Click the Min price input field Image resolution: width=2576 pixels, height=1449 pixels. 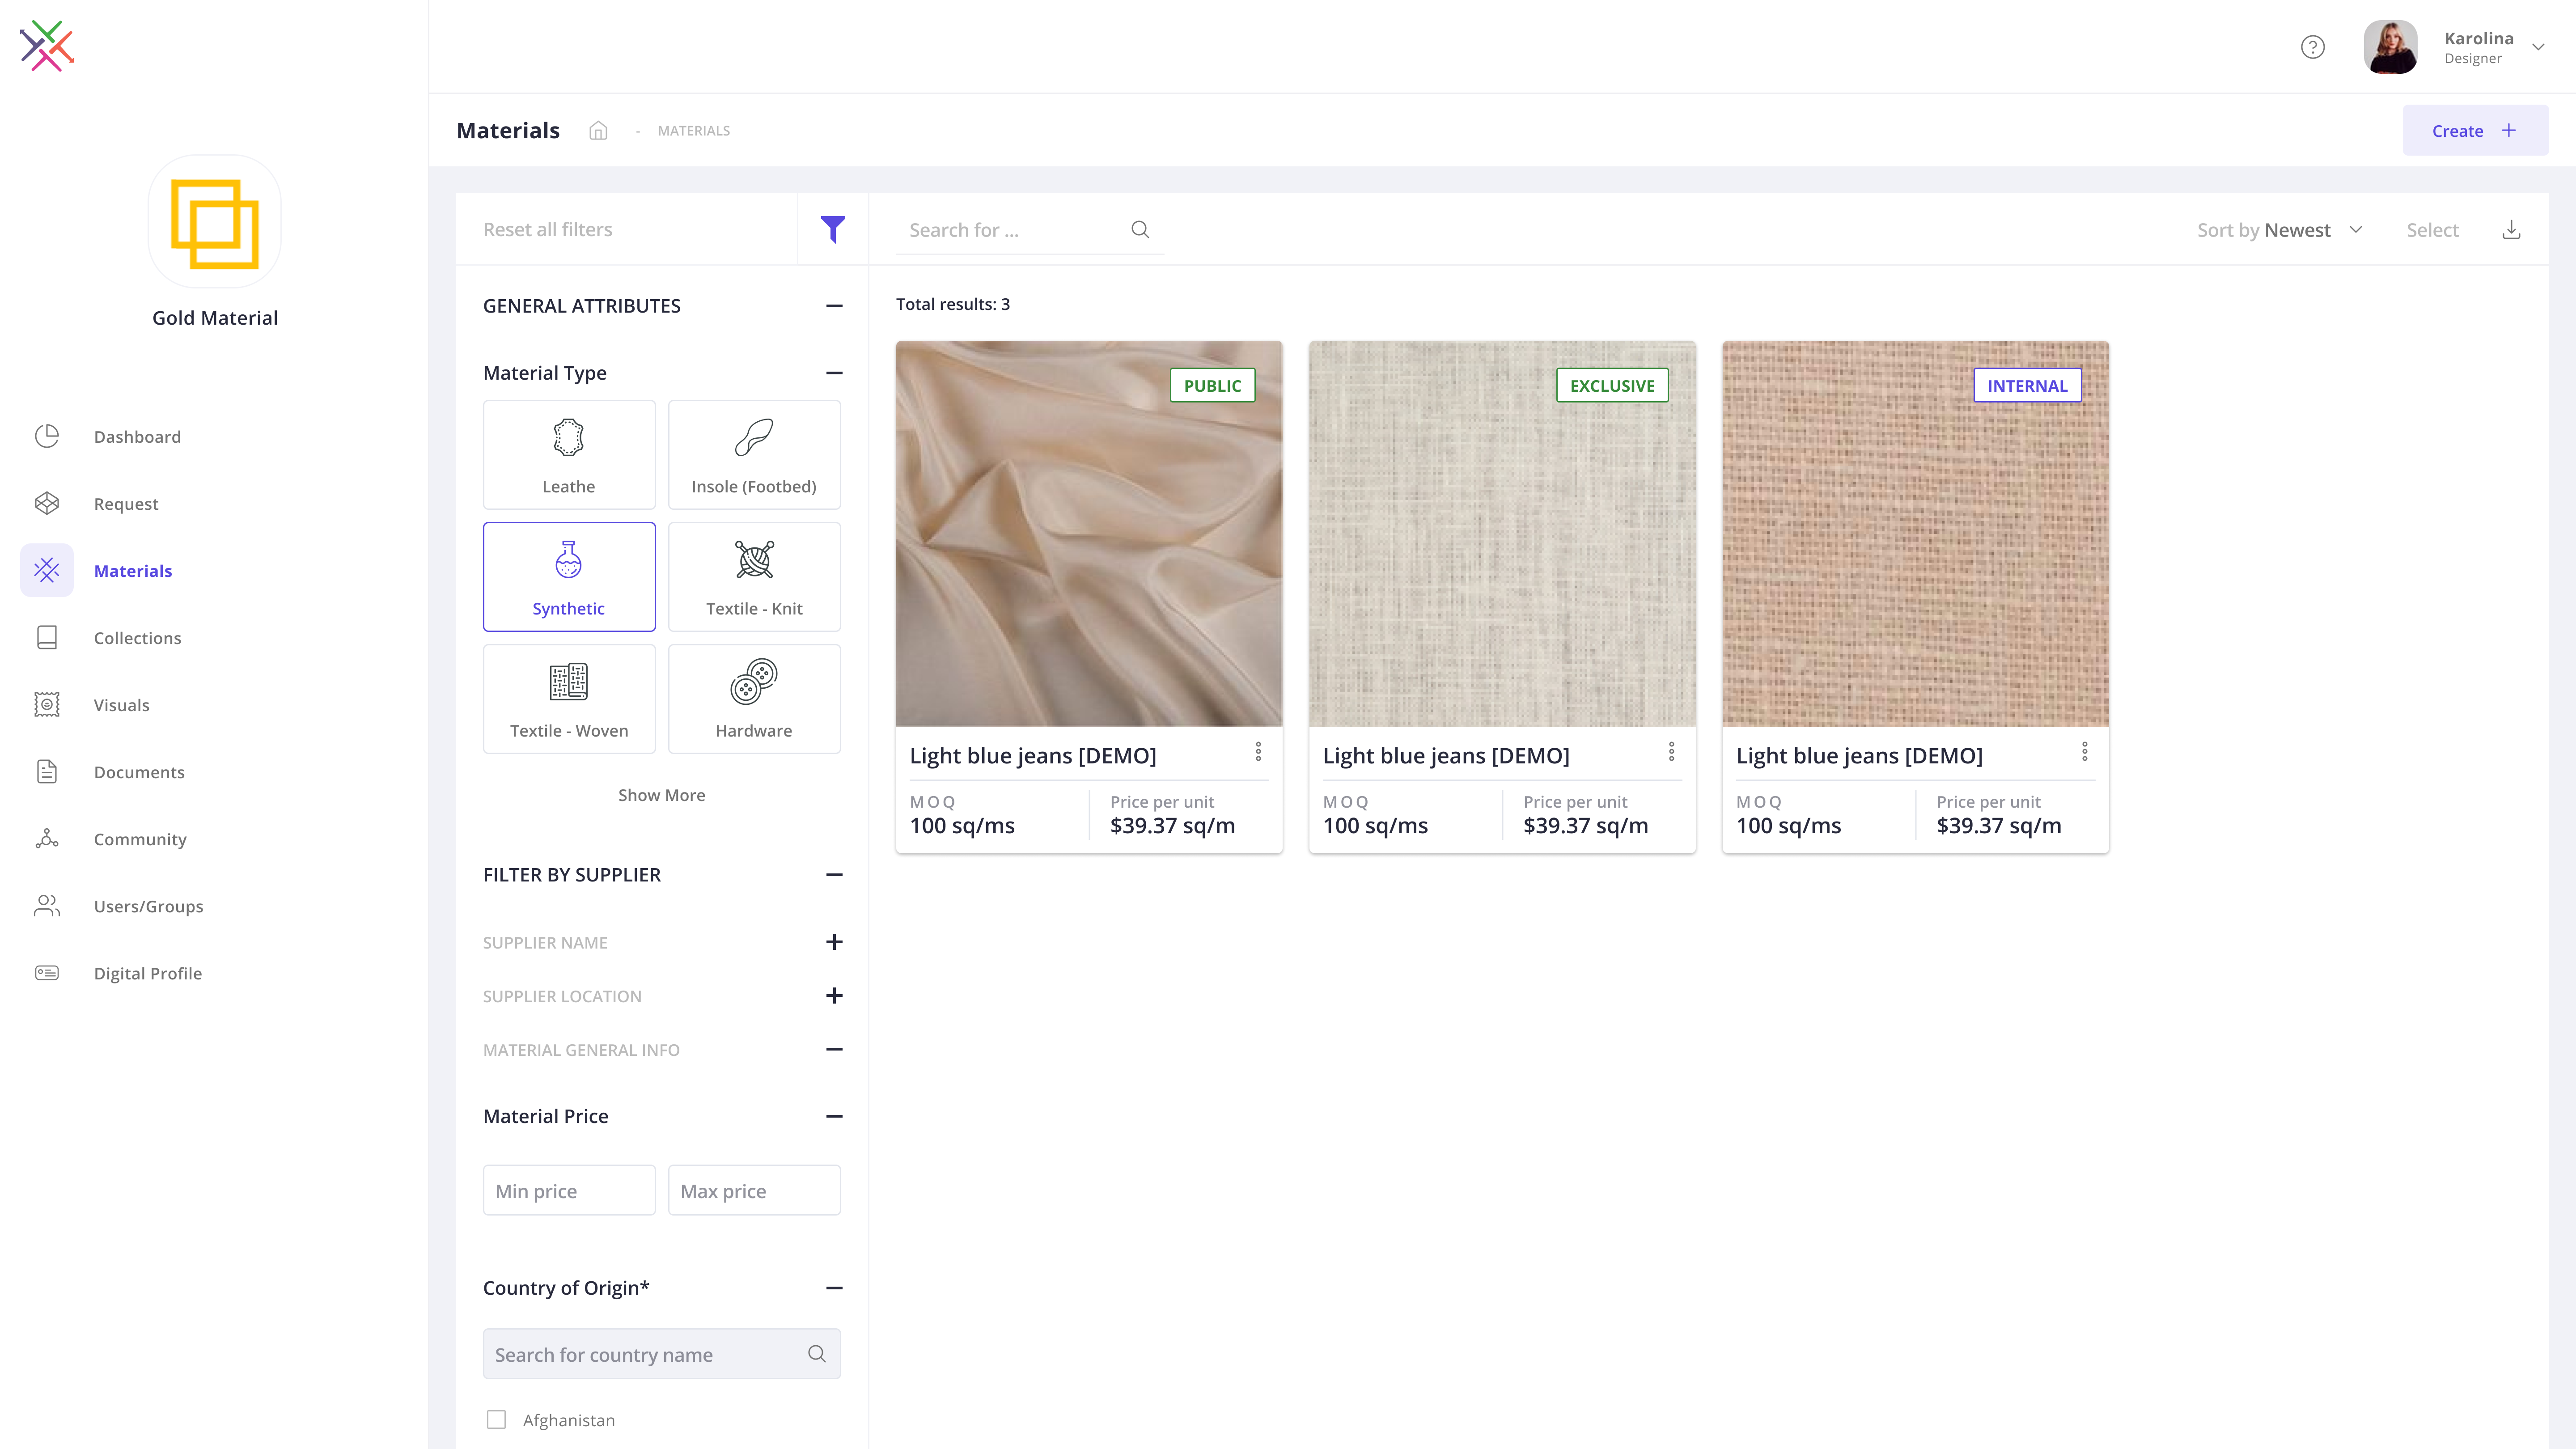click(x=569, y=1190)
